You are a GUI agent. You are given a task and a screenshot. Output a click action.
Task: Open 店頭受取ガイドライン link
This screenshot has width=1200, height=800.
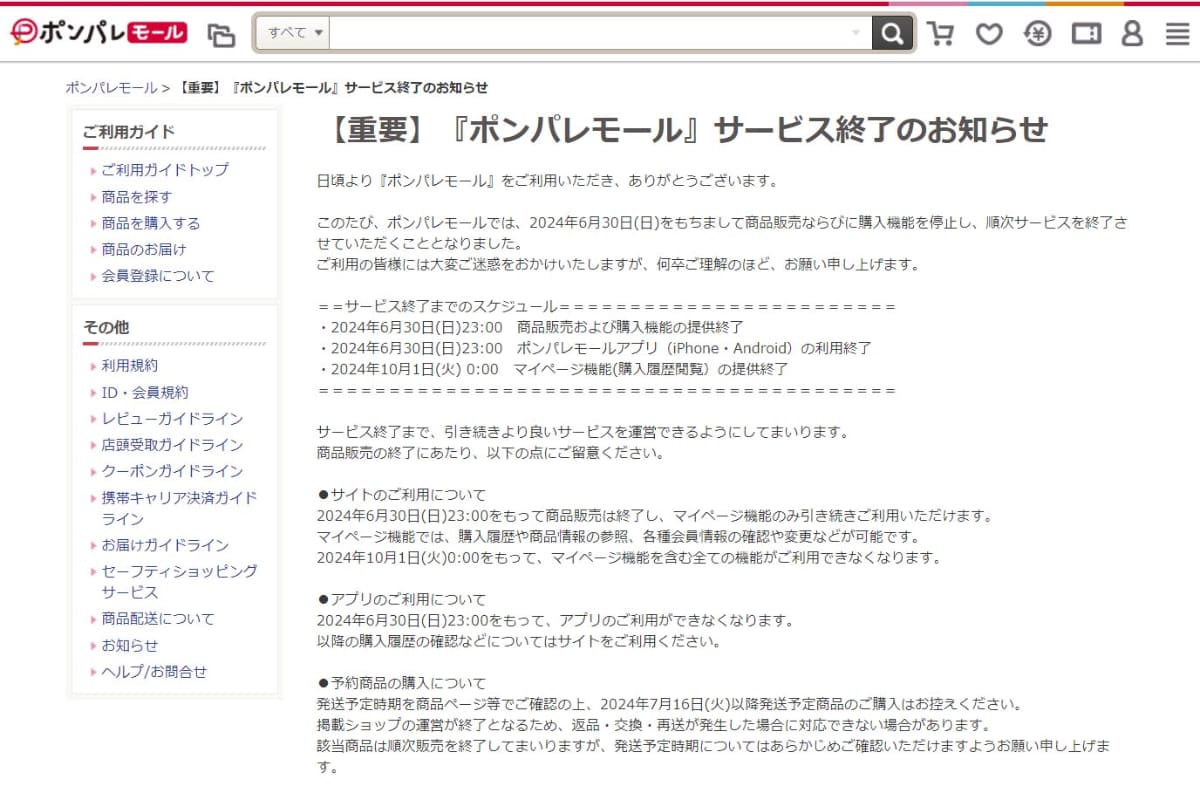point(172,445)
